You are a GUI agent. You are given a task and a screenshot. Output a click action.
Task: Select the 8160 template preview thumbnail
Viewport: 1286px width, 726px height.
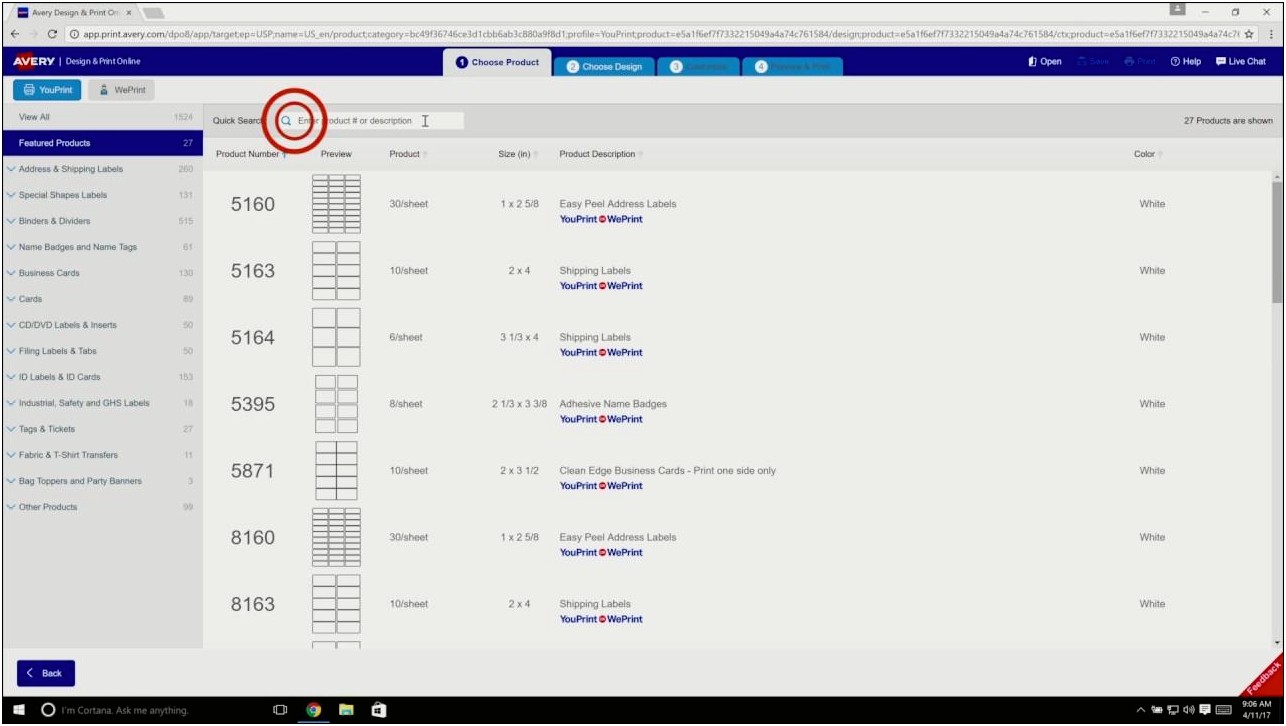[336, 537]
